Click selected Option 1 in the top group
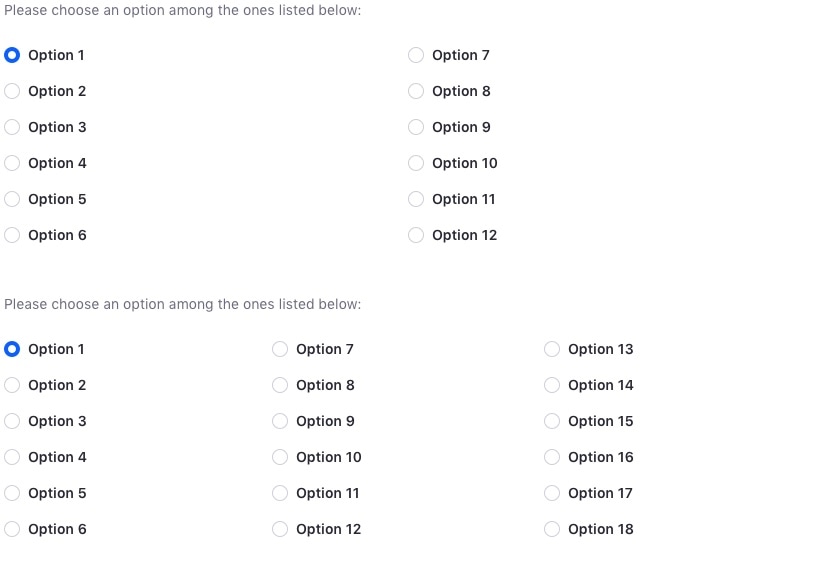 (x=12, y=55)
